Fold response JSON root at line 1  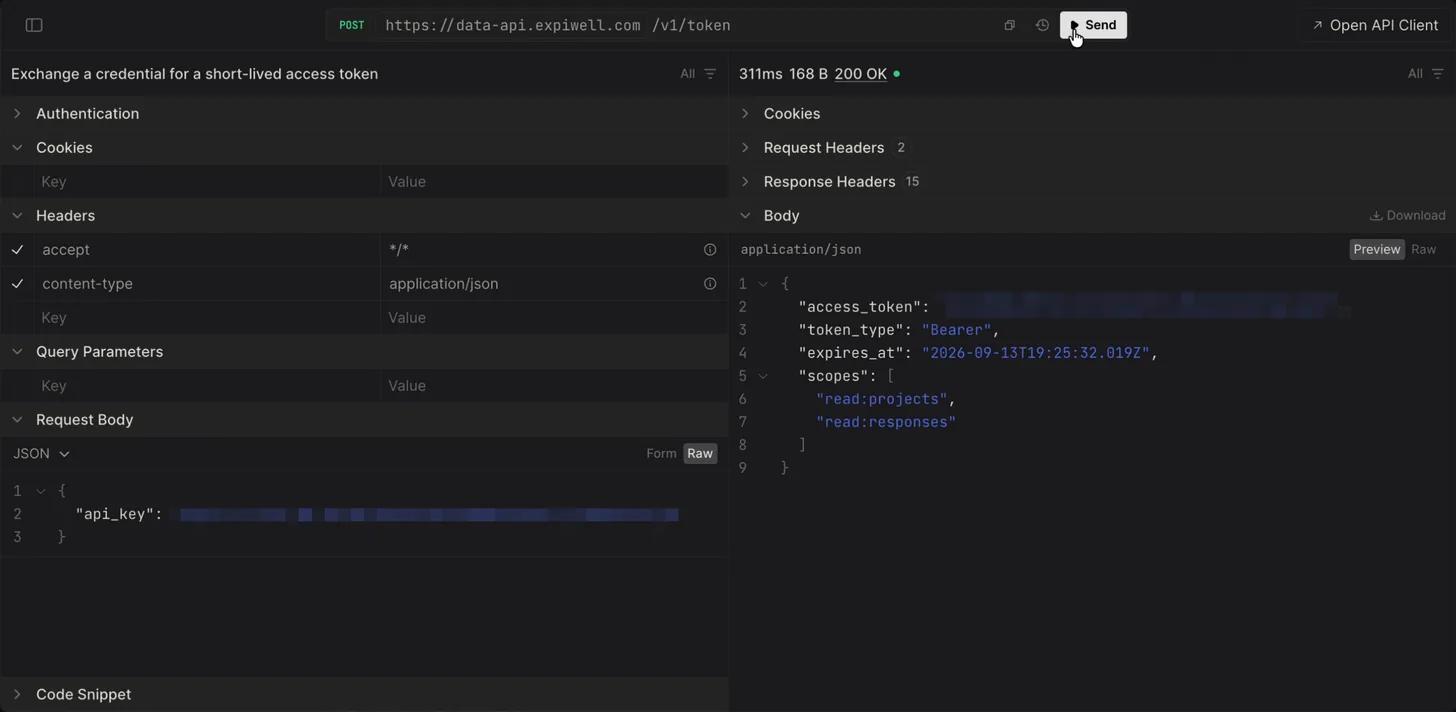pos(763,284)
